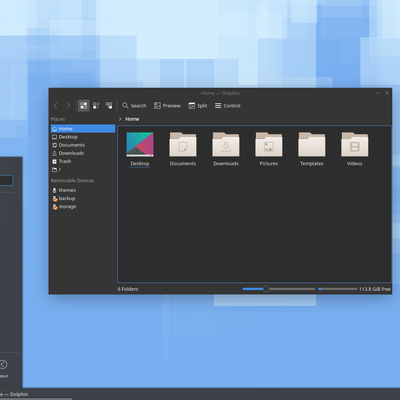
Task: Click the Dolphin taskbar entry
Action: coord(35,394)
